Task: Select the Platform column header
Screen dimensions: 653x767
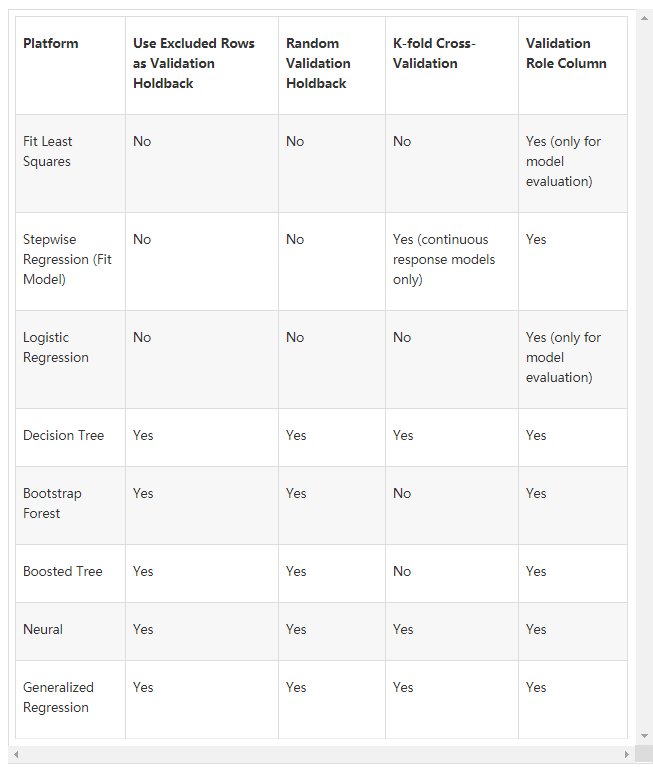Action: (x=51, y=44)
